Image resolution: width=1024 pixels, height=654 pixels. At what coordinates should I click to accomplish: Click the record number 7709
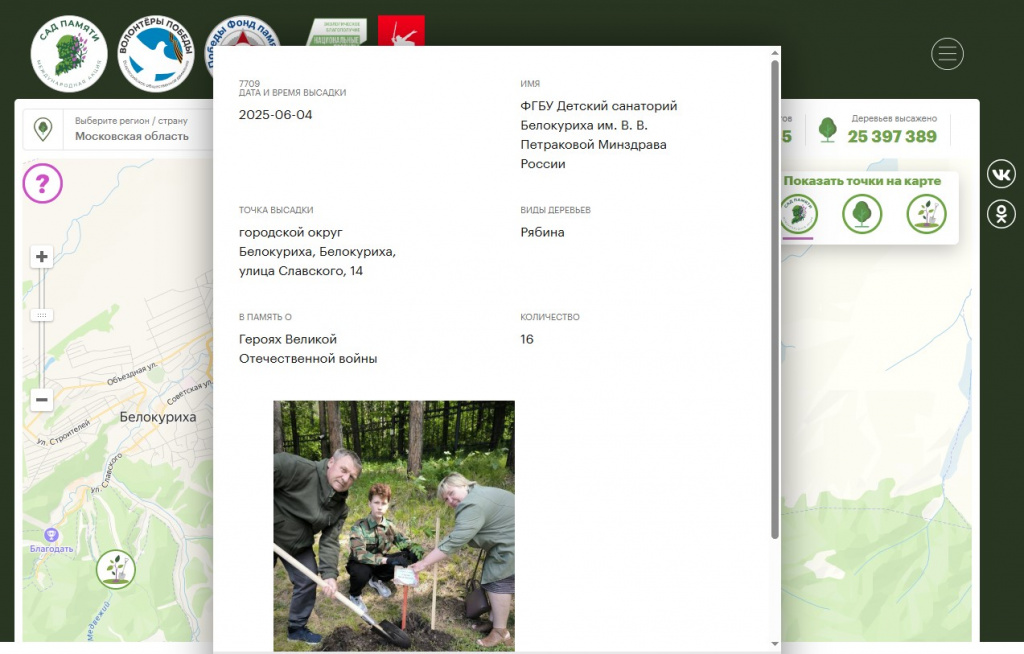point(249,84)
